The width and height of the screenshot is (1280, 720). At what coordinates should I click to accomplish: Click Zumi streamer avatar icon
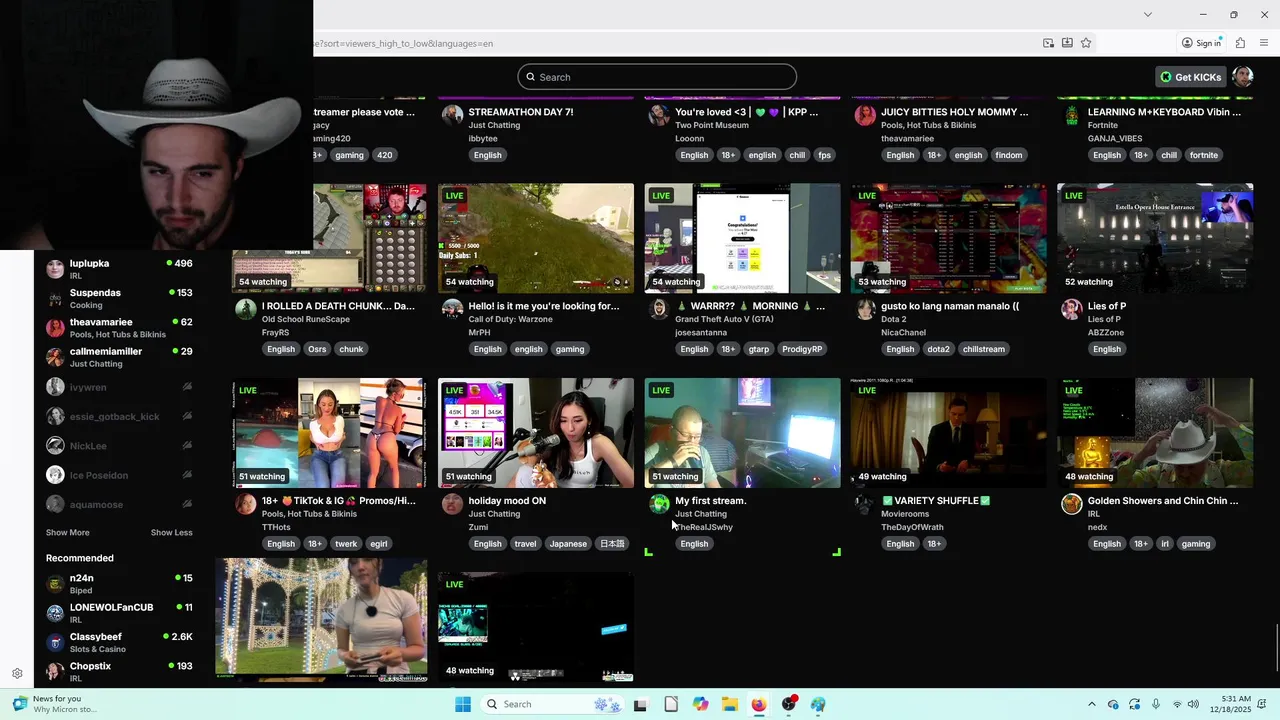453,504
